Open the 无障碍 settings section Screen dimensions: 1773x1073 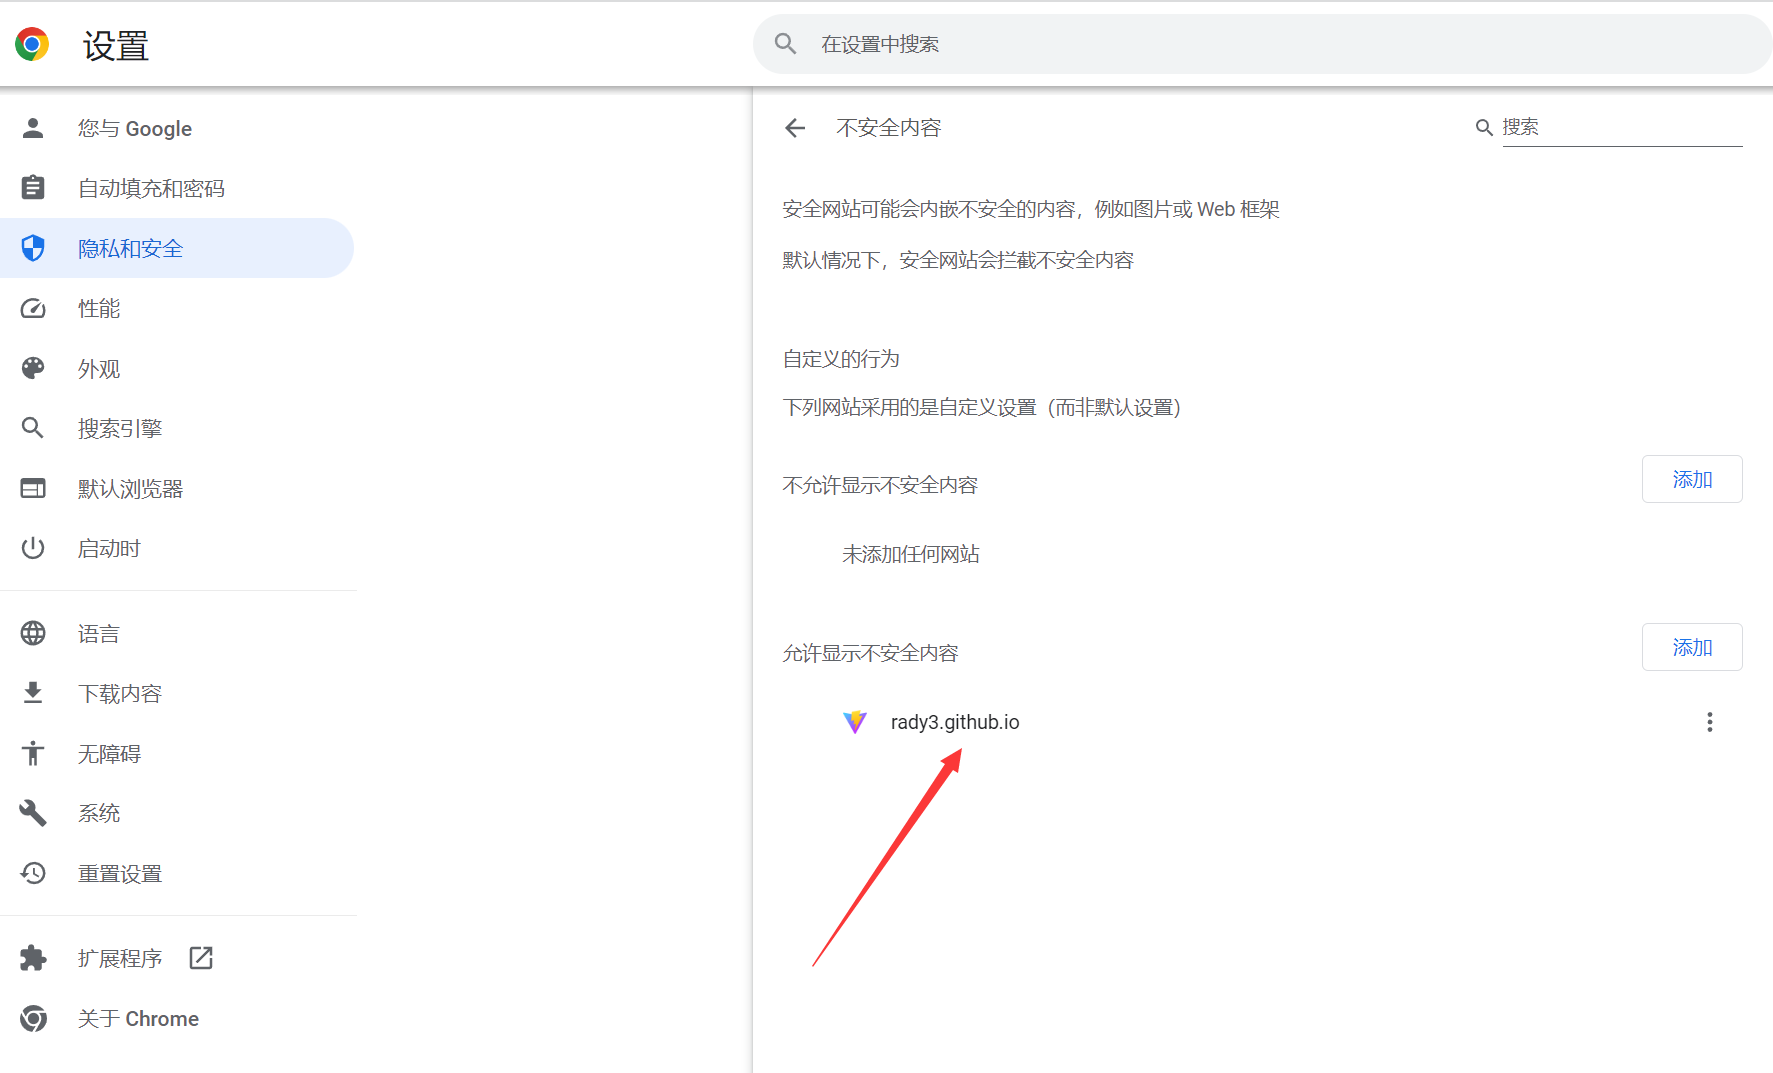[x=177, y=753]
